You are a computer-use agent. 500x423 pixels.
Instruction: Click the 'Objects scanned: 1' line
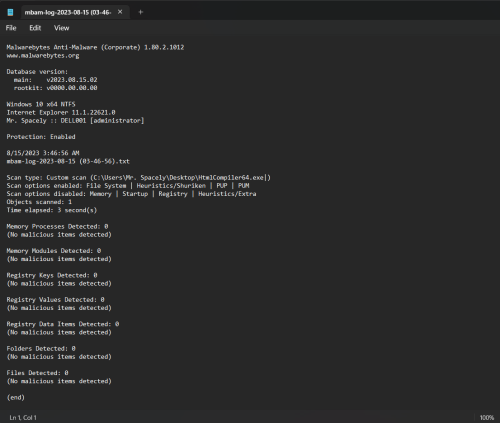[39, 202]
